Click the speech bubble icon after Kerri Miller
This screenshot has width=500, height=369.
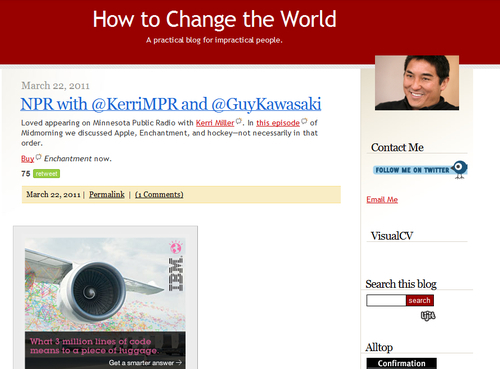(239, 121)
